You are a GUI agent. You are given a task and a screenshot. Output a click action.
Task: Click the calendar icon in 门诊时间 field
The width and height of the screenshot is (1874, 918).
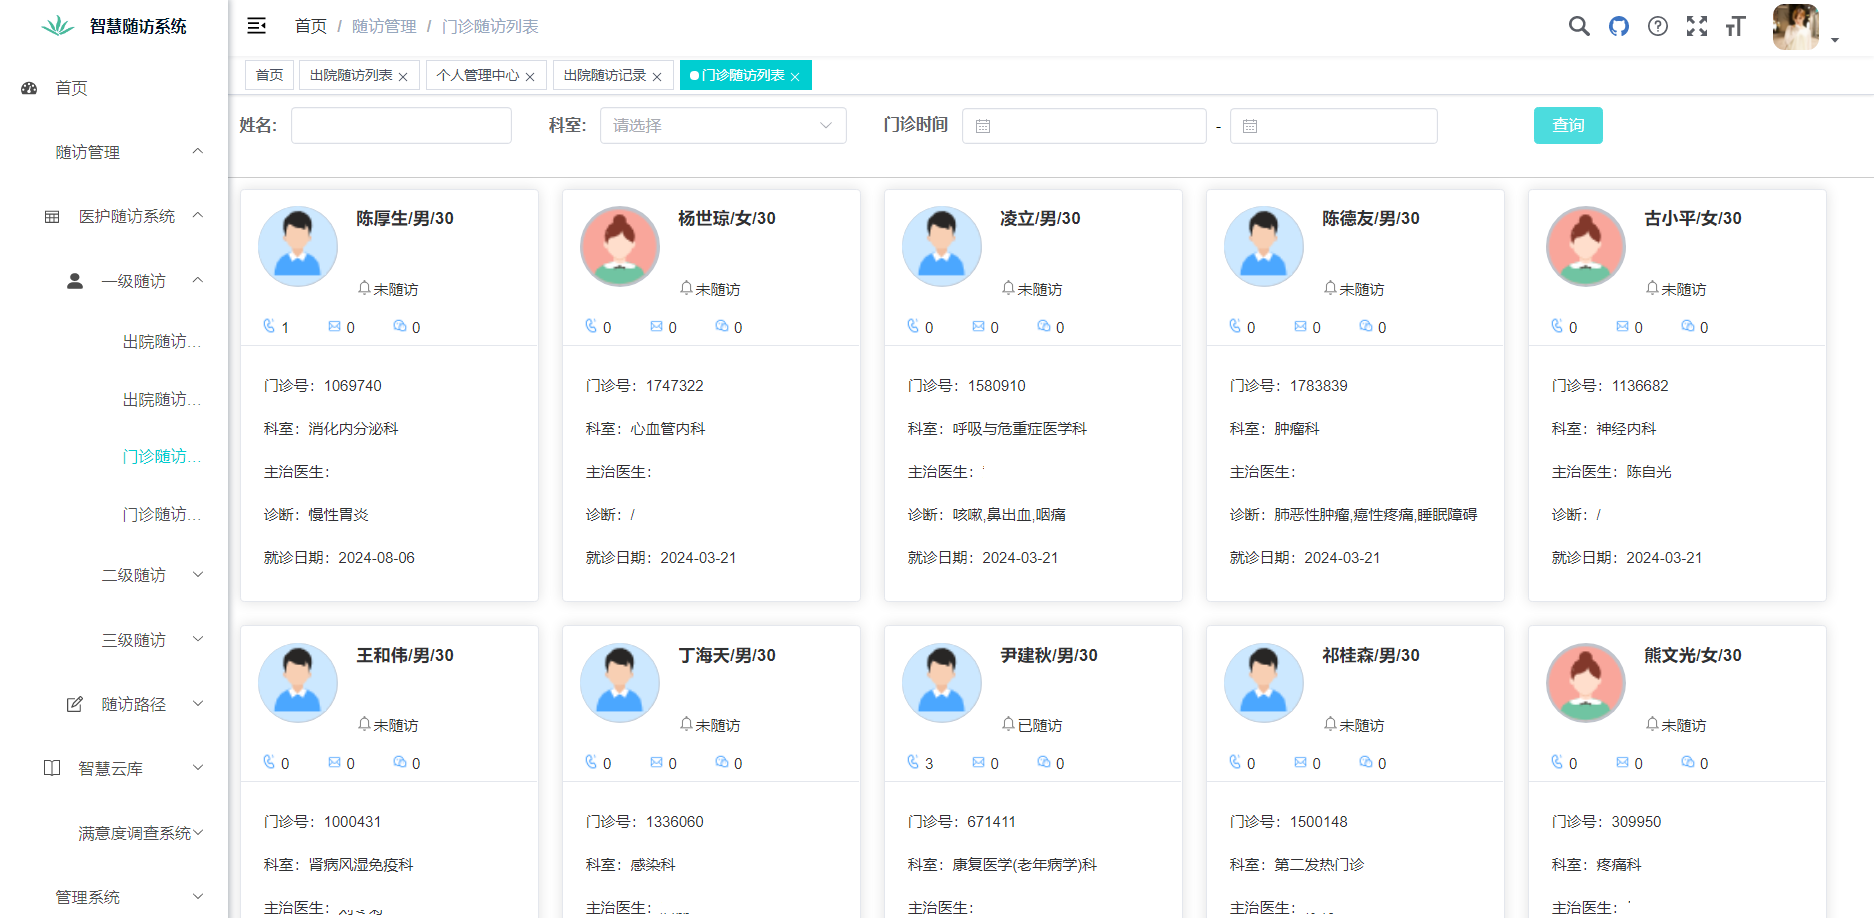(x=983, y=125)
